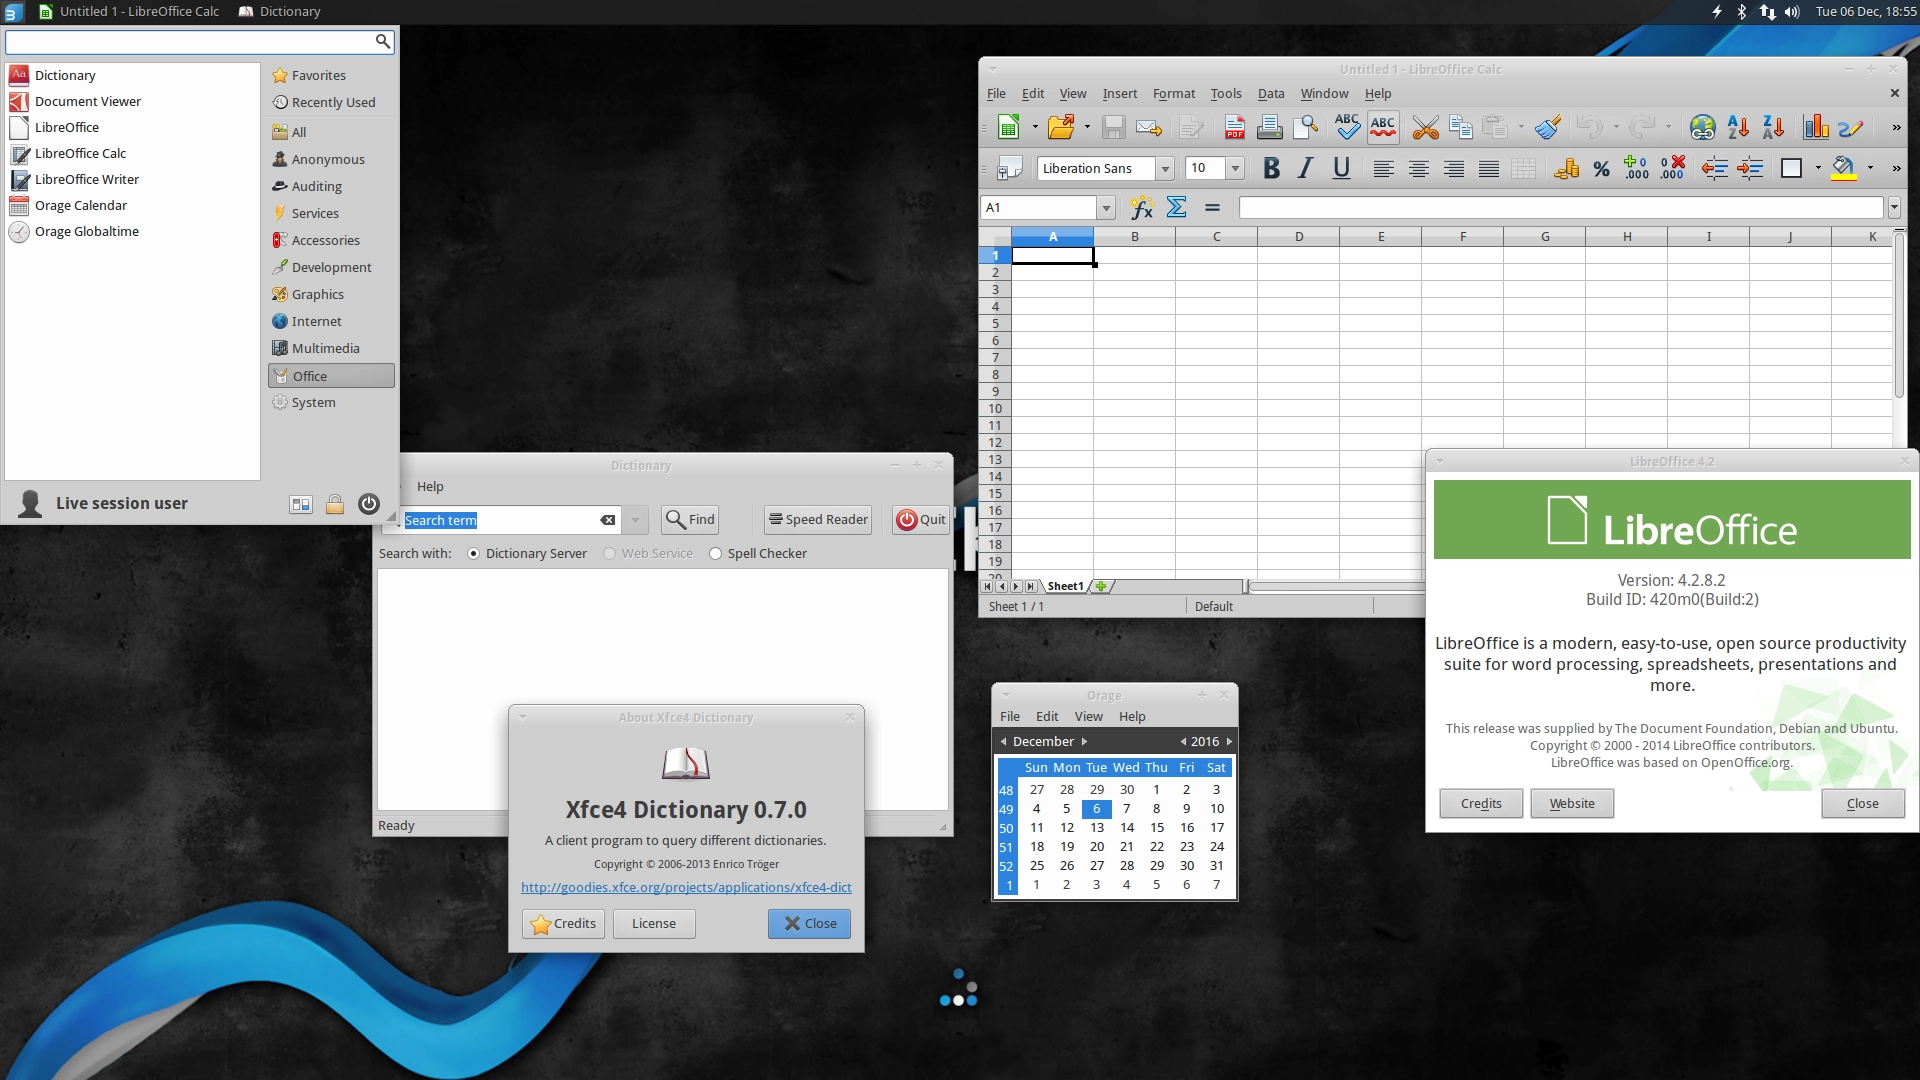1920x1080 pixels.
Task: Open the Borders dropdown arrow
Action: pos(1817,168)
